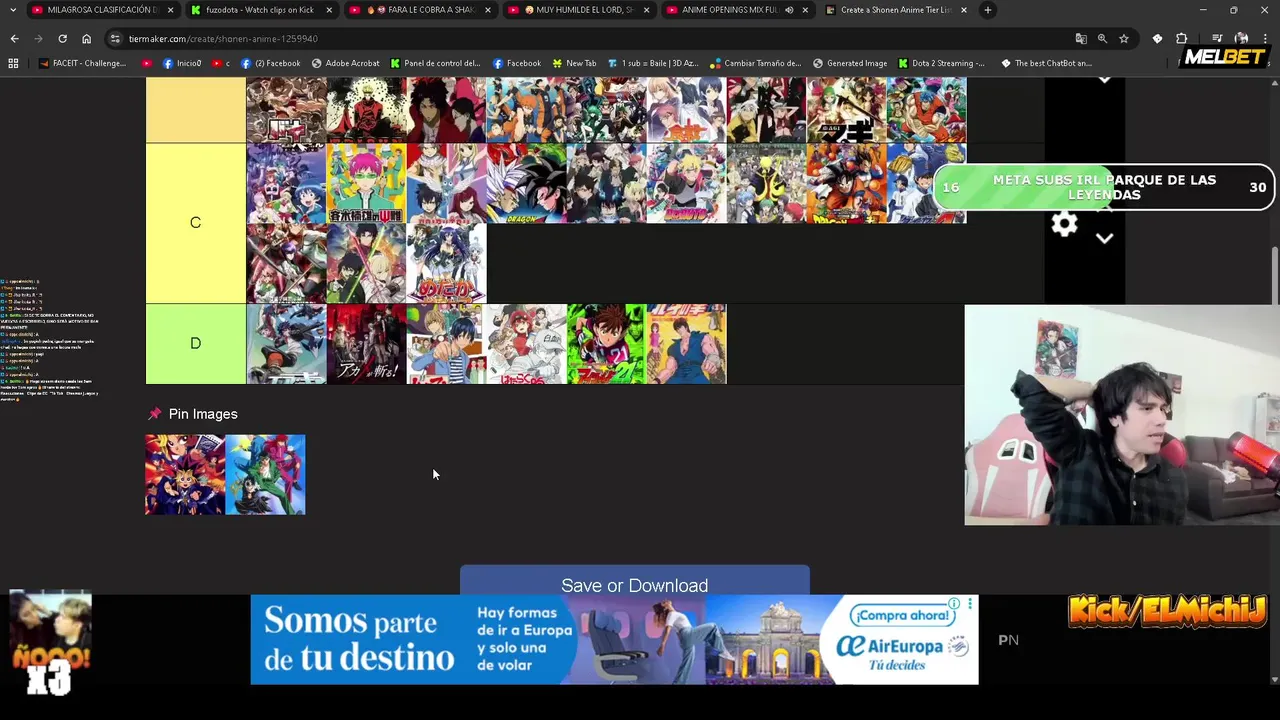Close the MILAGROSA CLASIFICACIÓN tab
Image resolution: width=1280 pixels, height=720 pixels.
coord(170,10)
